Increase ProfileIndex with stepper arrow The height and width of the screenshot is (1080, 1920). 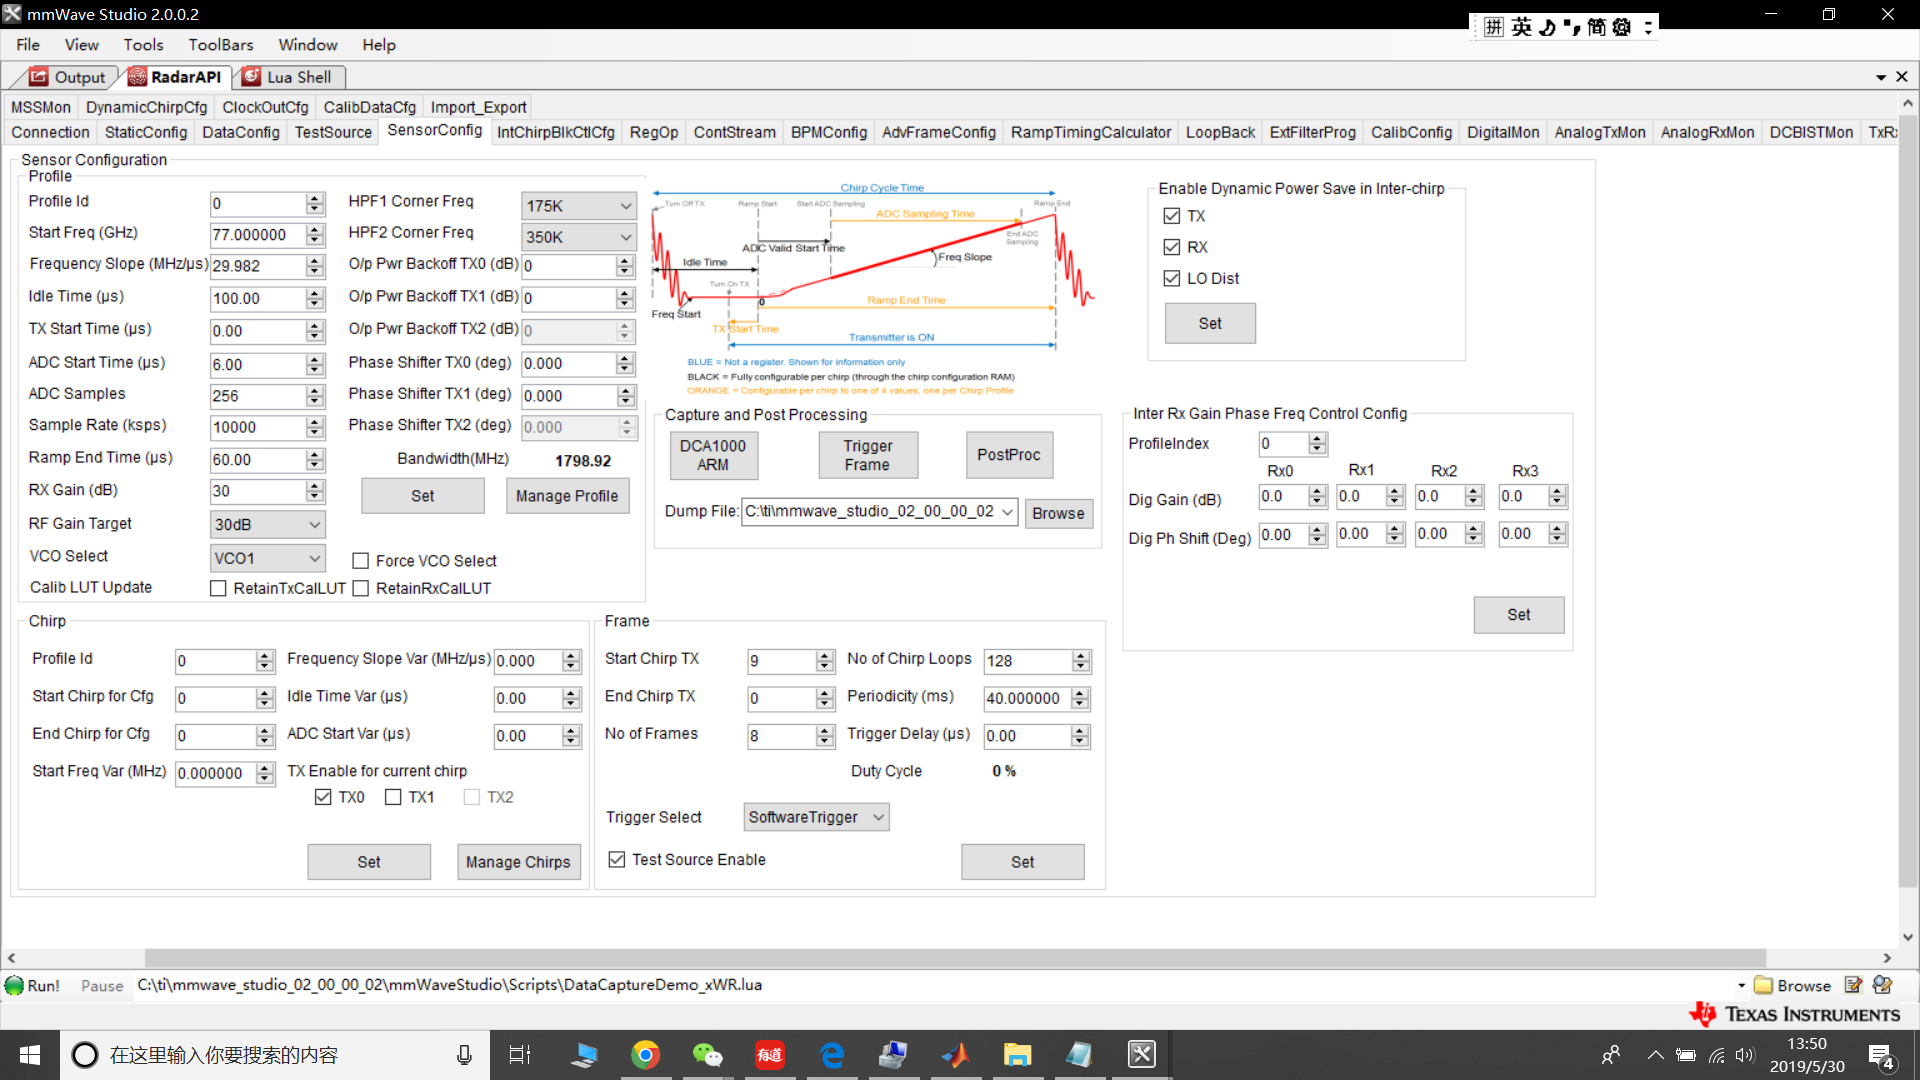coord(1318,438)
